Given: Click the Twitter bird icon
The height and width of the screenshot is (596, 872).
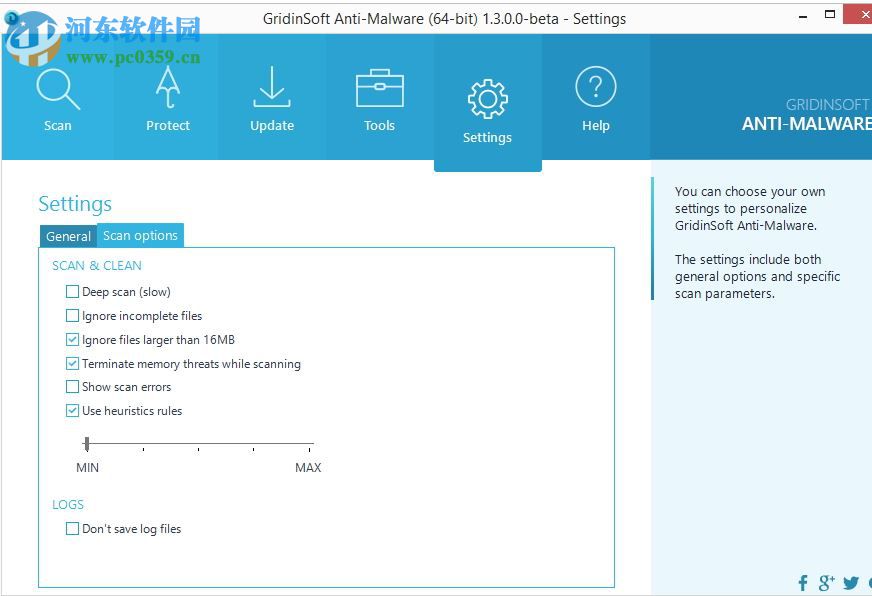Looking at the screenshot, I should tap(851, 583).
